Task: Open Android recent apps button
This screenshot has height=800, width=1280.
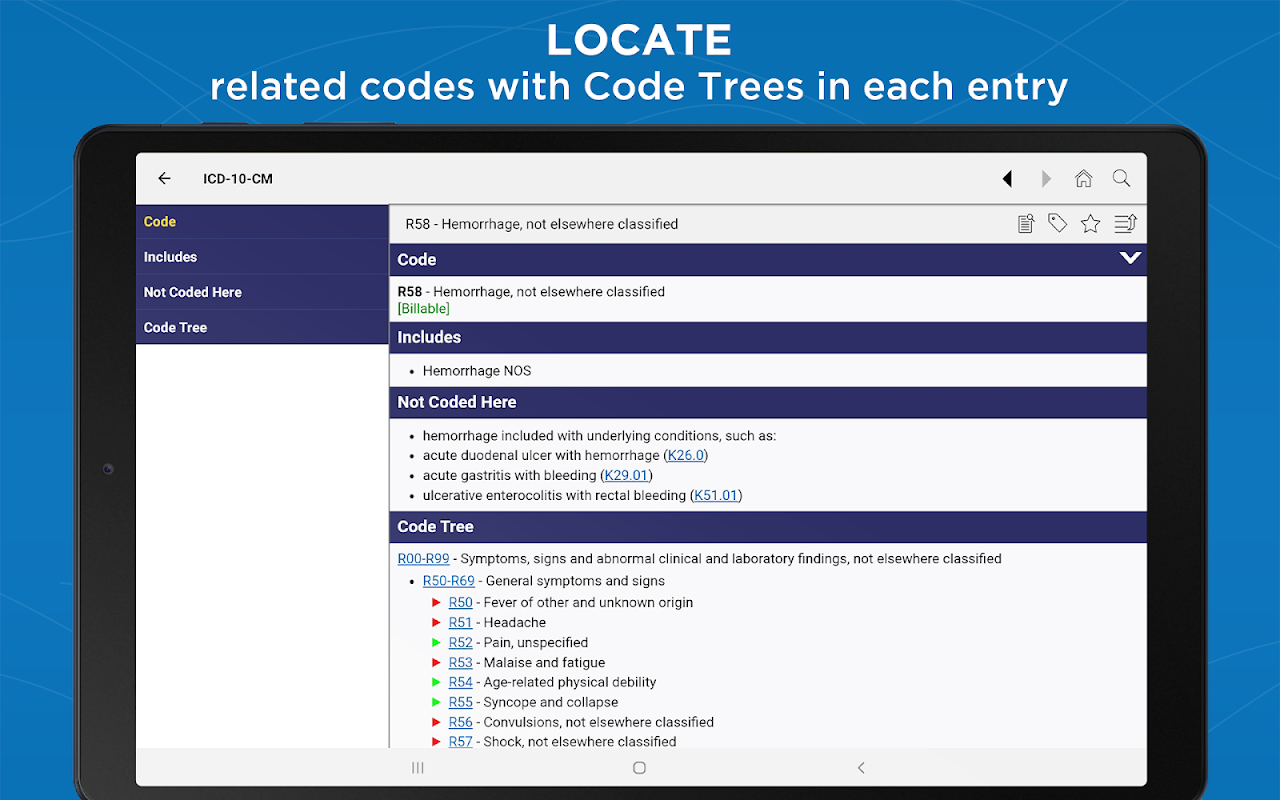Action: click(418, 768)
